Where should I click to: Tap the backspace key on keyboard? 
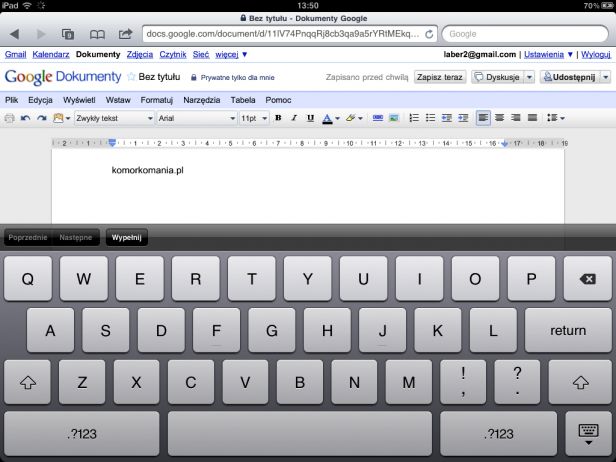click(587, 279)
